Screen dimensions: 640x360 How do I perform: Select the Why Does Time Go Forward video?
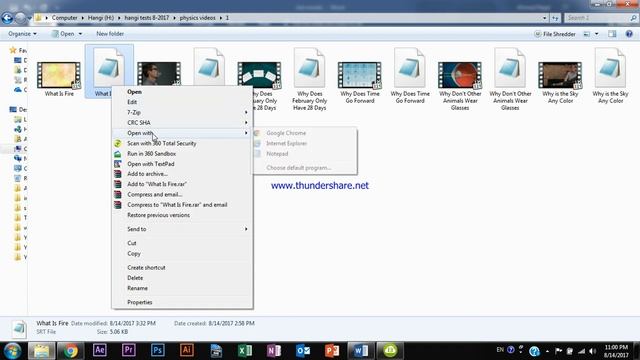coord(360,75)
